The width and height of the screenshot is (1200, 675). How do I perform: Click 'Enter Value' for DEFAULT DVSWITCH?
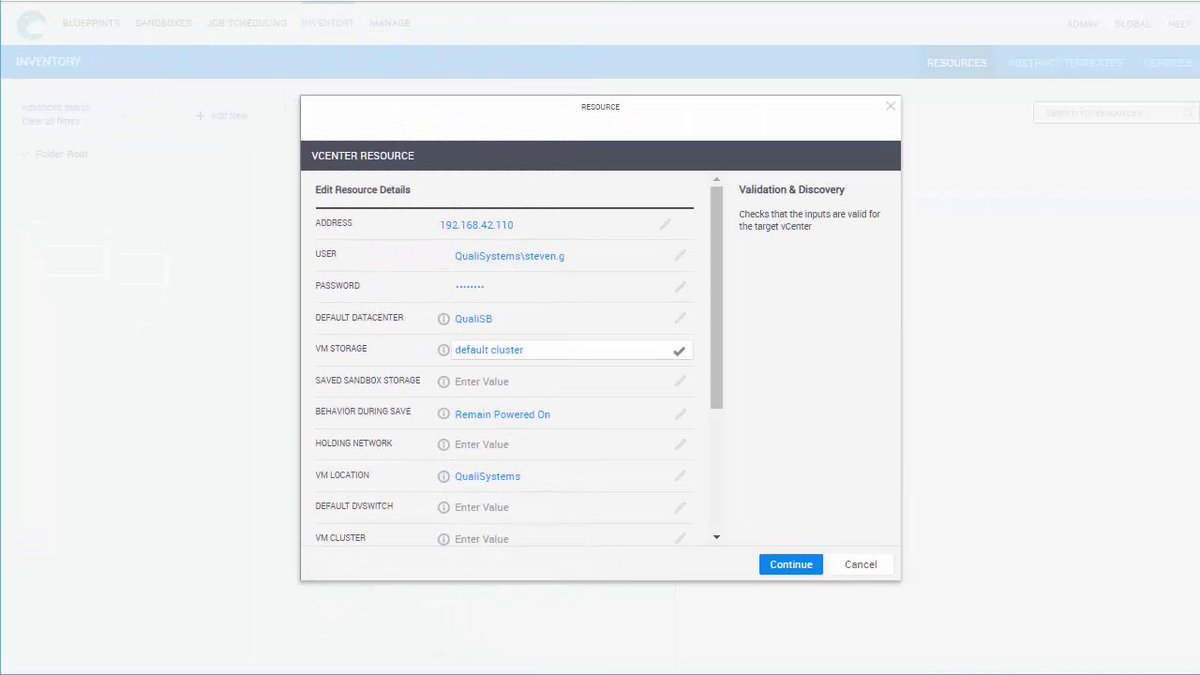[482, 507]
